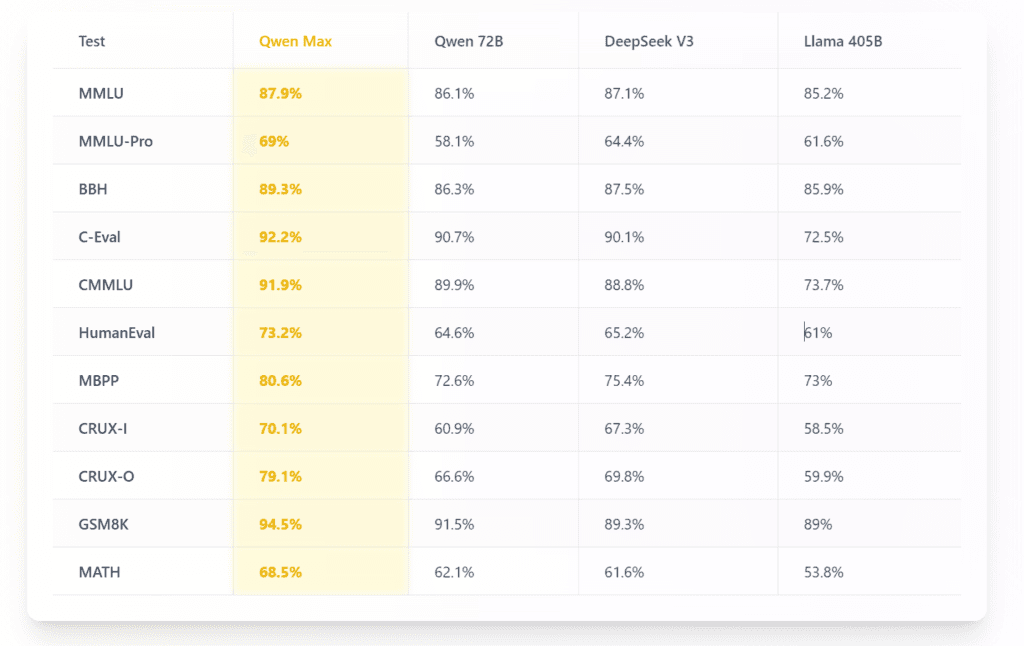Click DeepSeek V3 CMMLU score 88.8%
The image size is (1024, 646).
(624, 285)
